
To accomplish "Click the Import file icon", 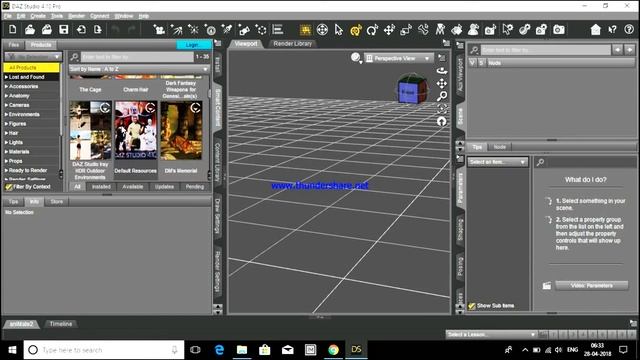I will (x=81, y=30).
